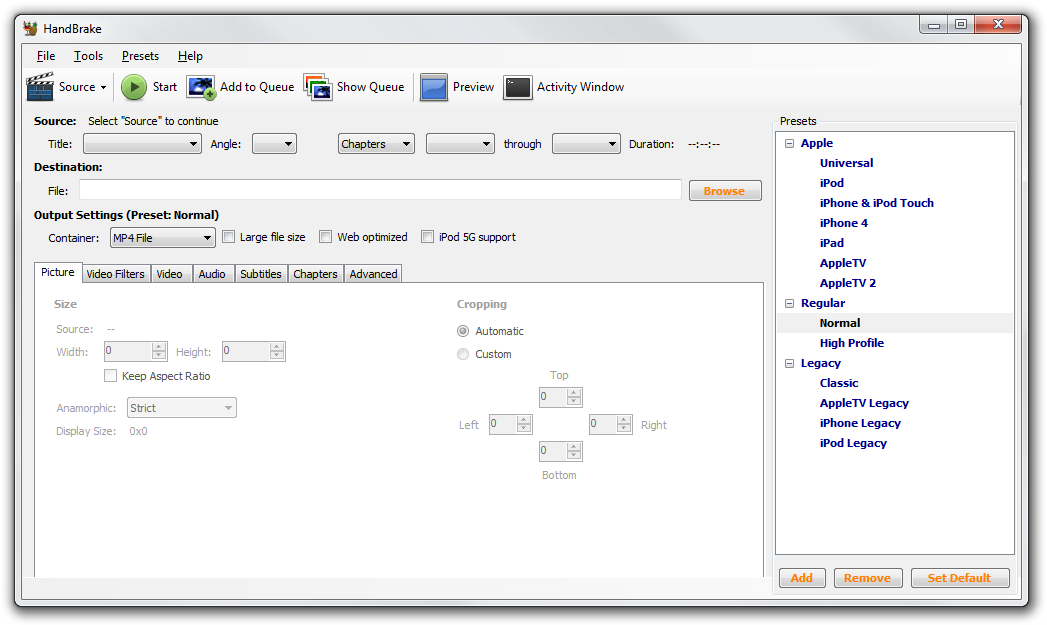
Task: Select the Picture tab
Action: (58, 272)
